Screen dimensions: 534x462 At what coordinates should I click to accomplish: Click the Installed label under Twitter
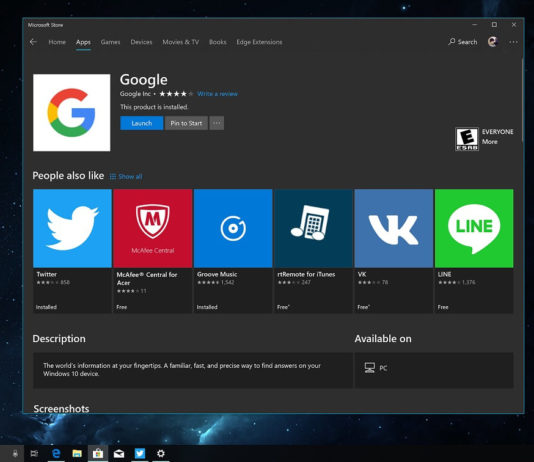(46, 307)
